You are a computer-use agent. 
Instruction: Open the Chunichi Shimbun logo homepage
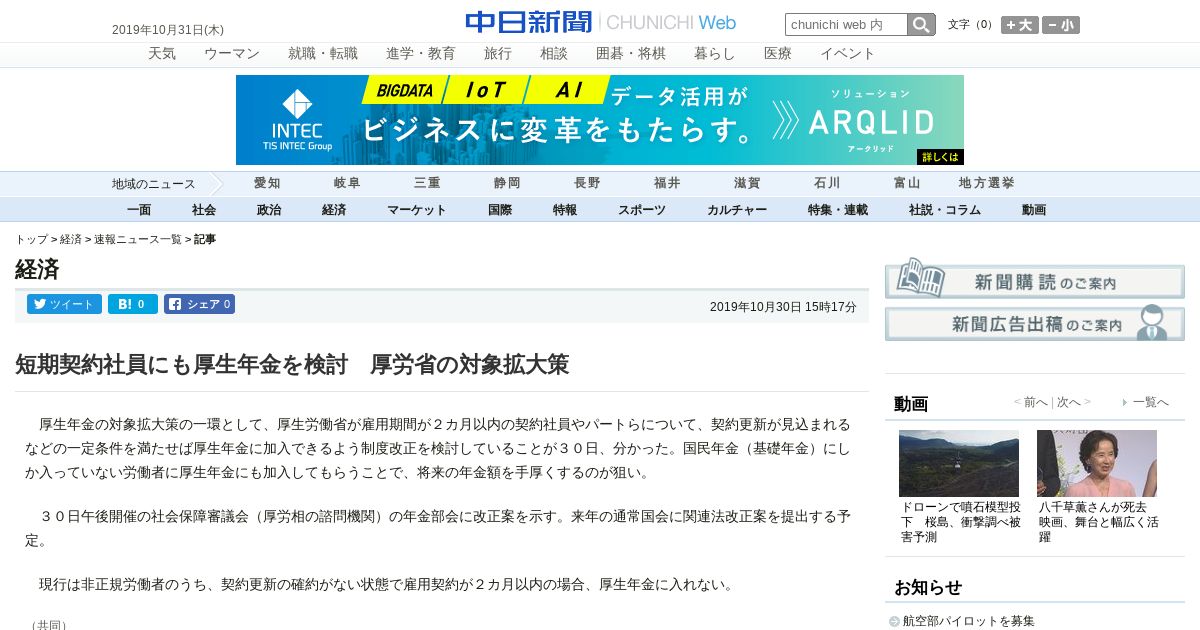[x=600, y=22]
